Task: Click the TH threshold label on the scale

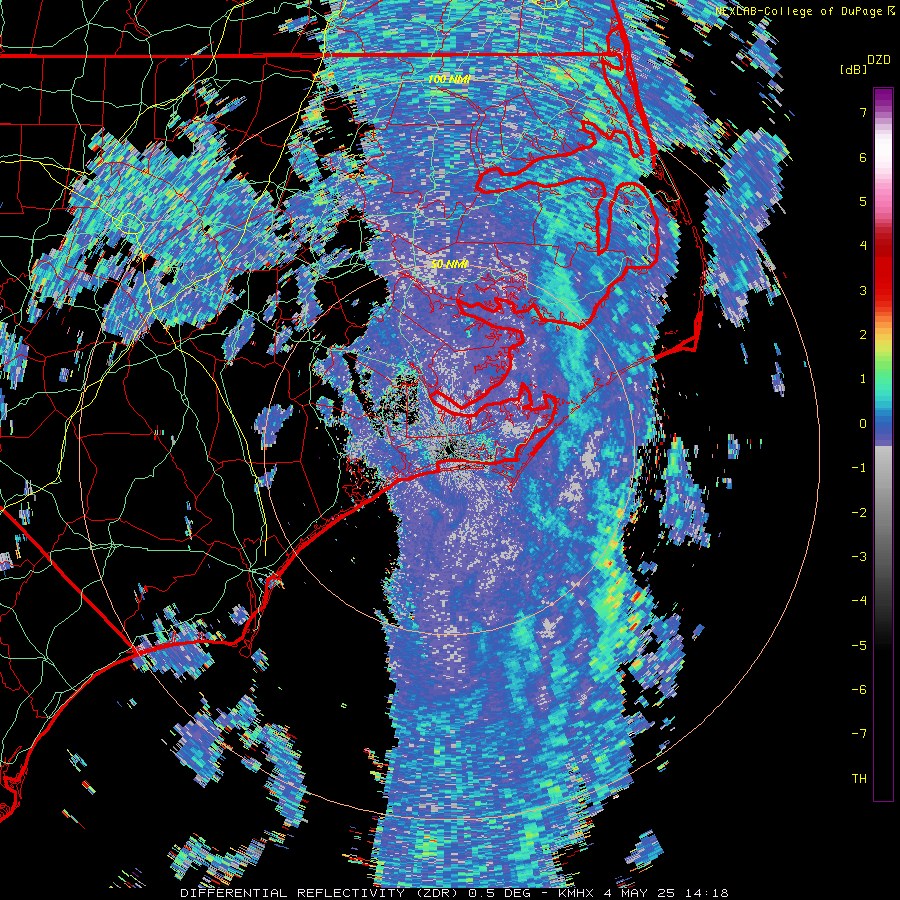Action: click(x=859, y=779)
